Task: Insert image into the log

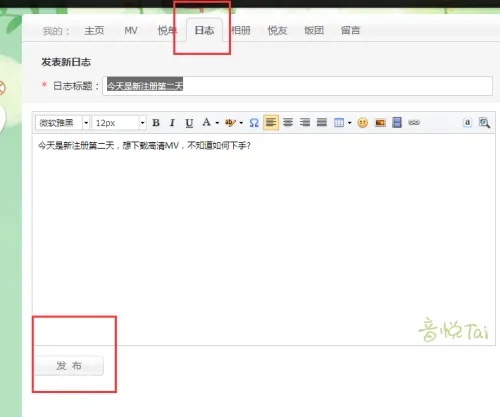Action: click(x=380, y=123)
